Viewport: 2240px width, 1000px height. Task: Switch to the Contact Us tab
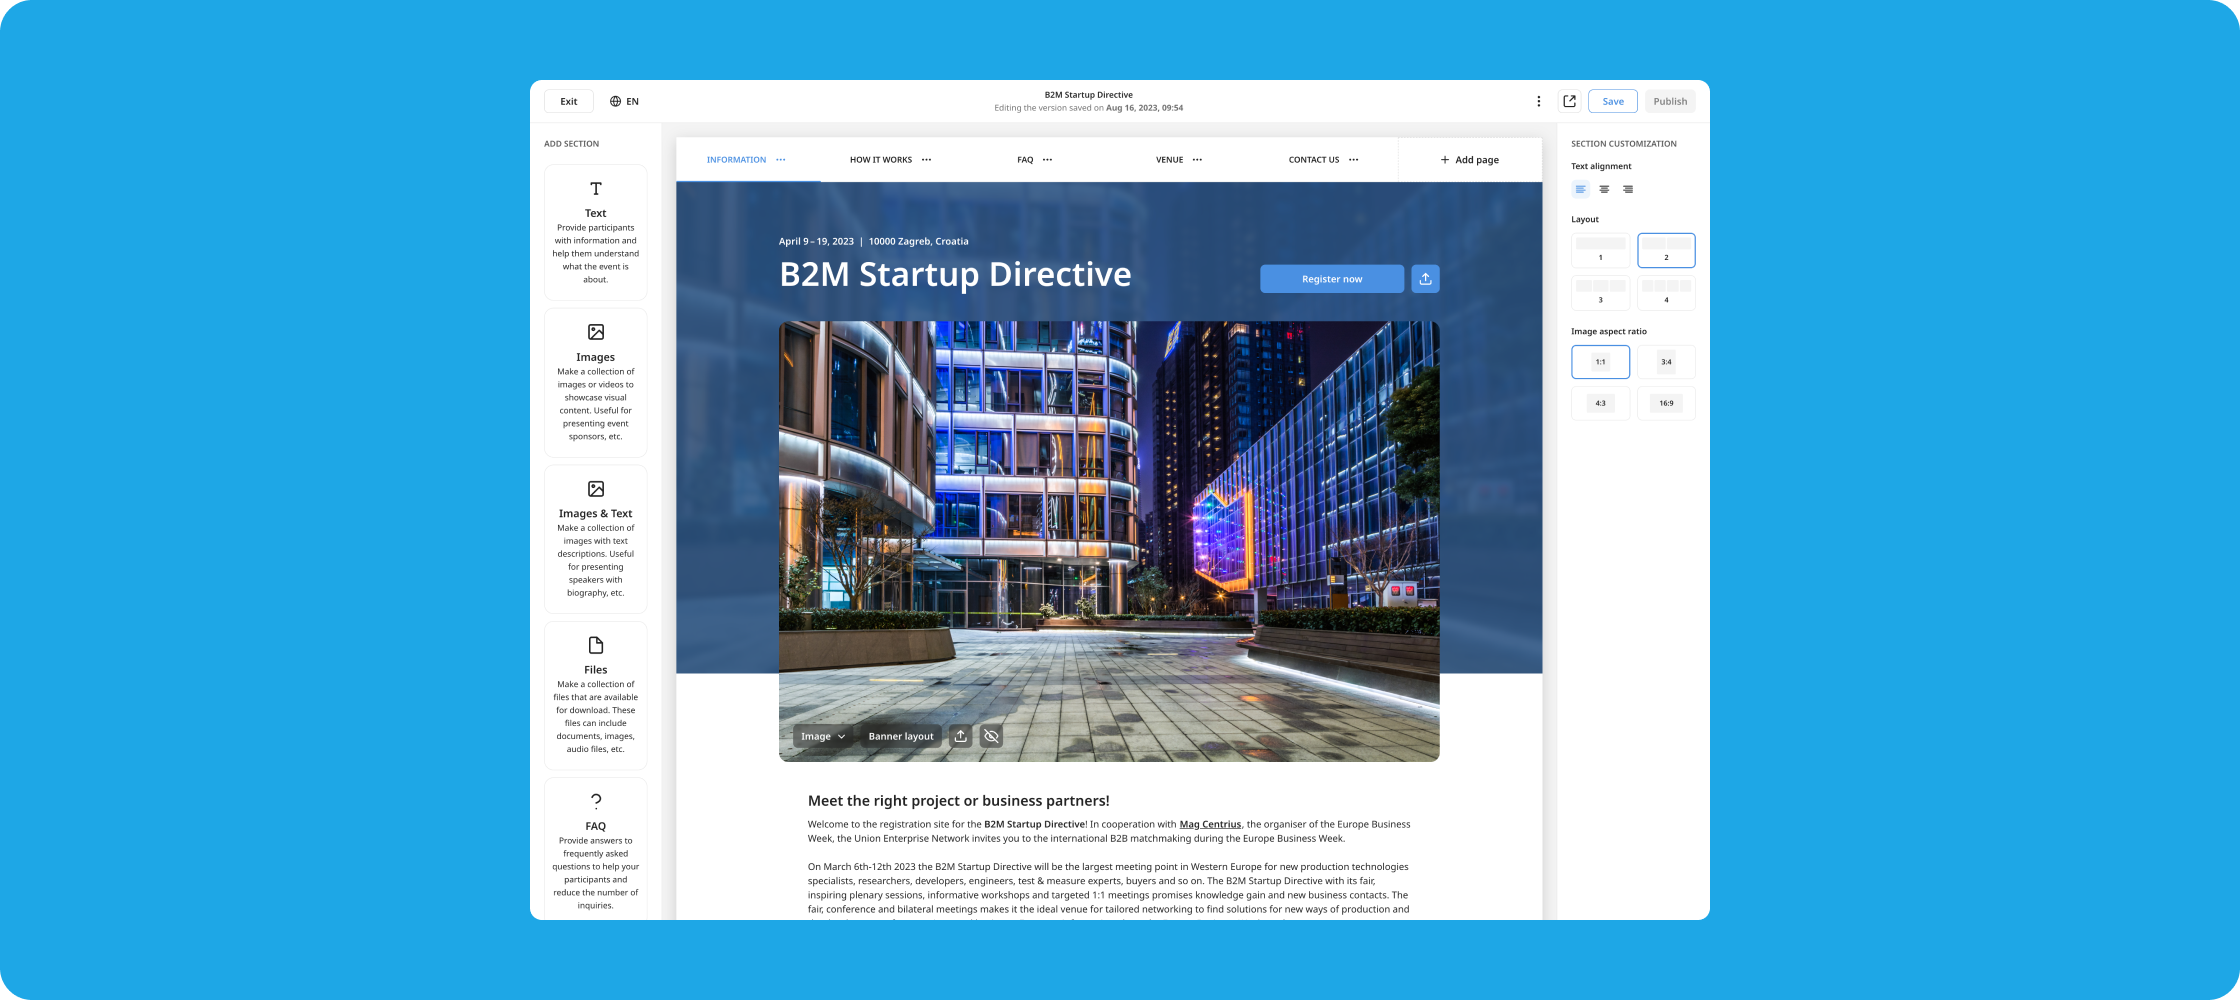(x=1313, y=160)
